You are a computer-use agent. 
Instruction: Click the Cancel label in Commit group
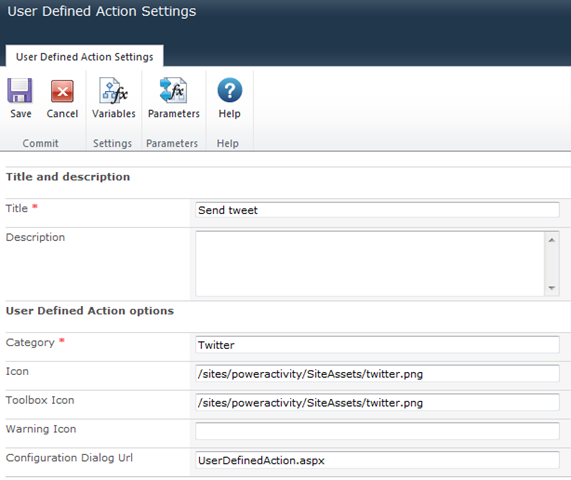(x=62, y=114)
